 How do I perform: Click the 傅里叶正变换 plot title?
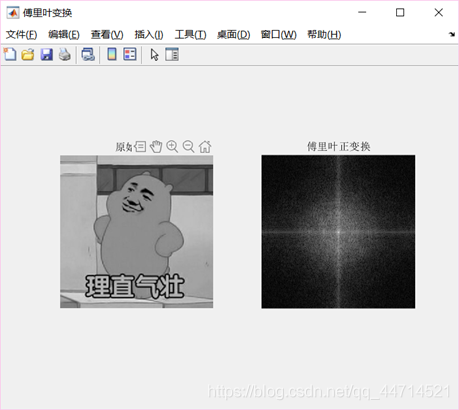point(338,146)
